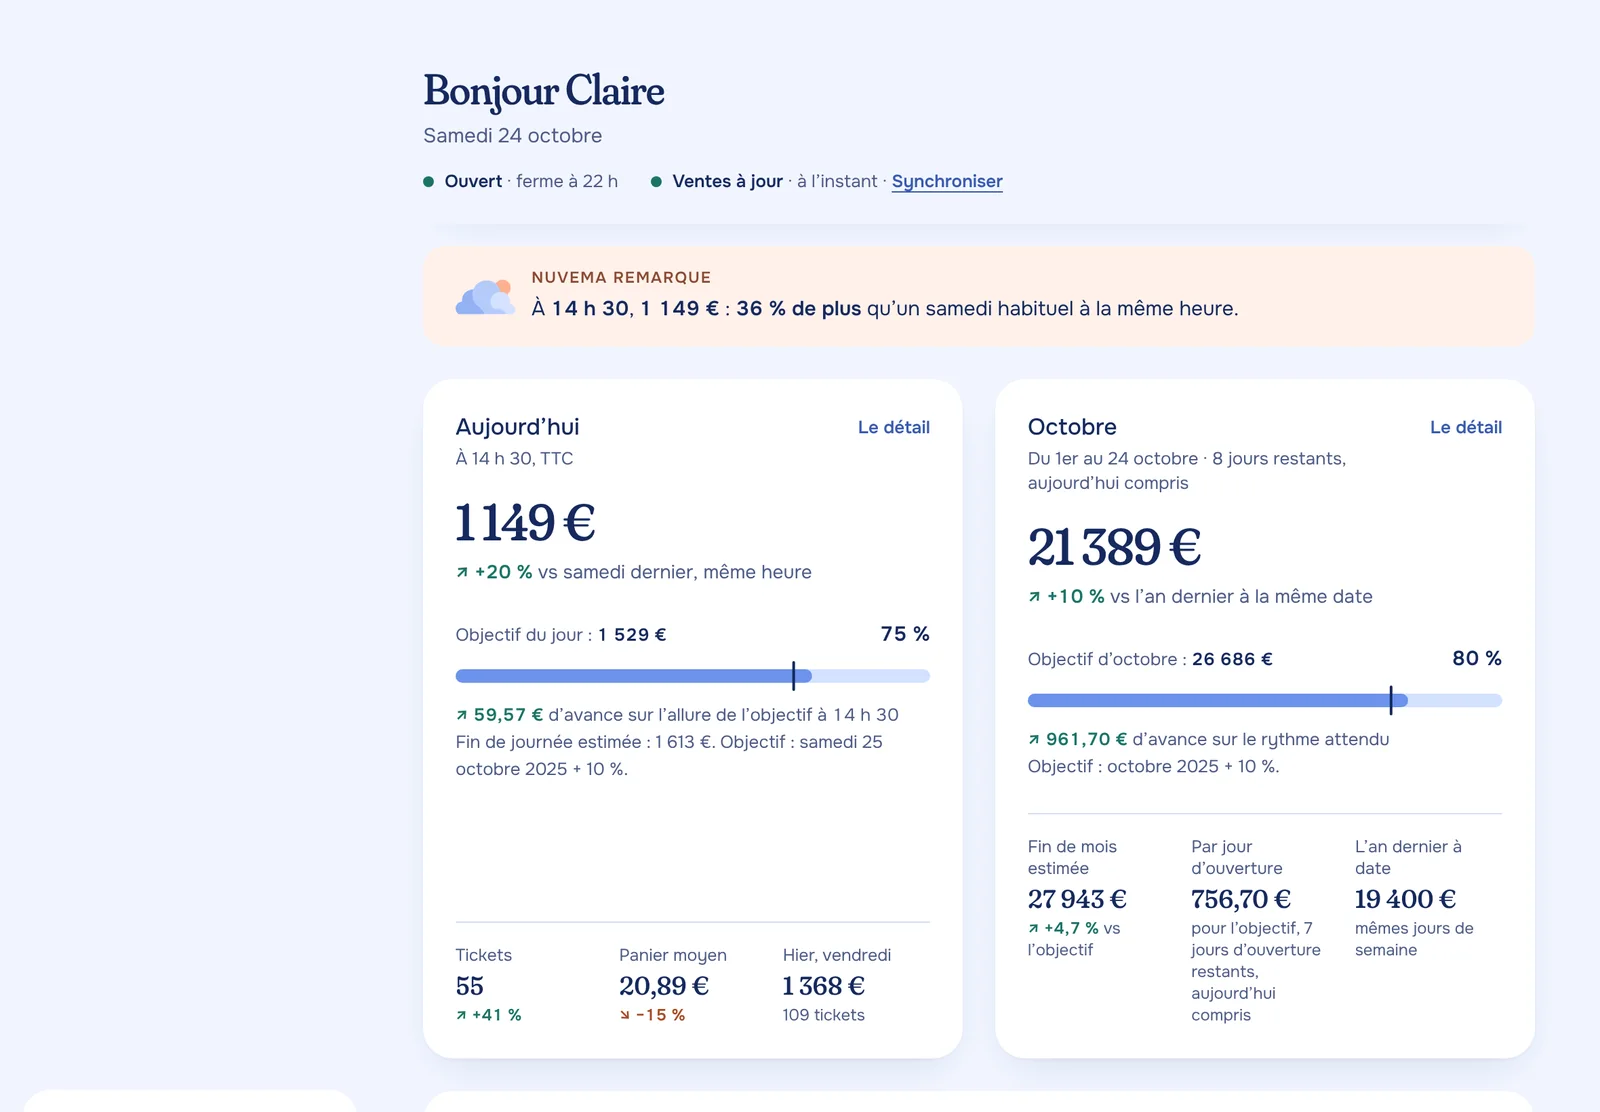Image resolution: width=1600 pixels, height=1112 pixels.
Task: Click the Panier moyen value 20,89 €
Action: coord(664,986)
